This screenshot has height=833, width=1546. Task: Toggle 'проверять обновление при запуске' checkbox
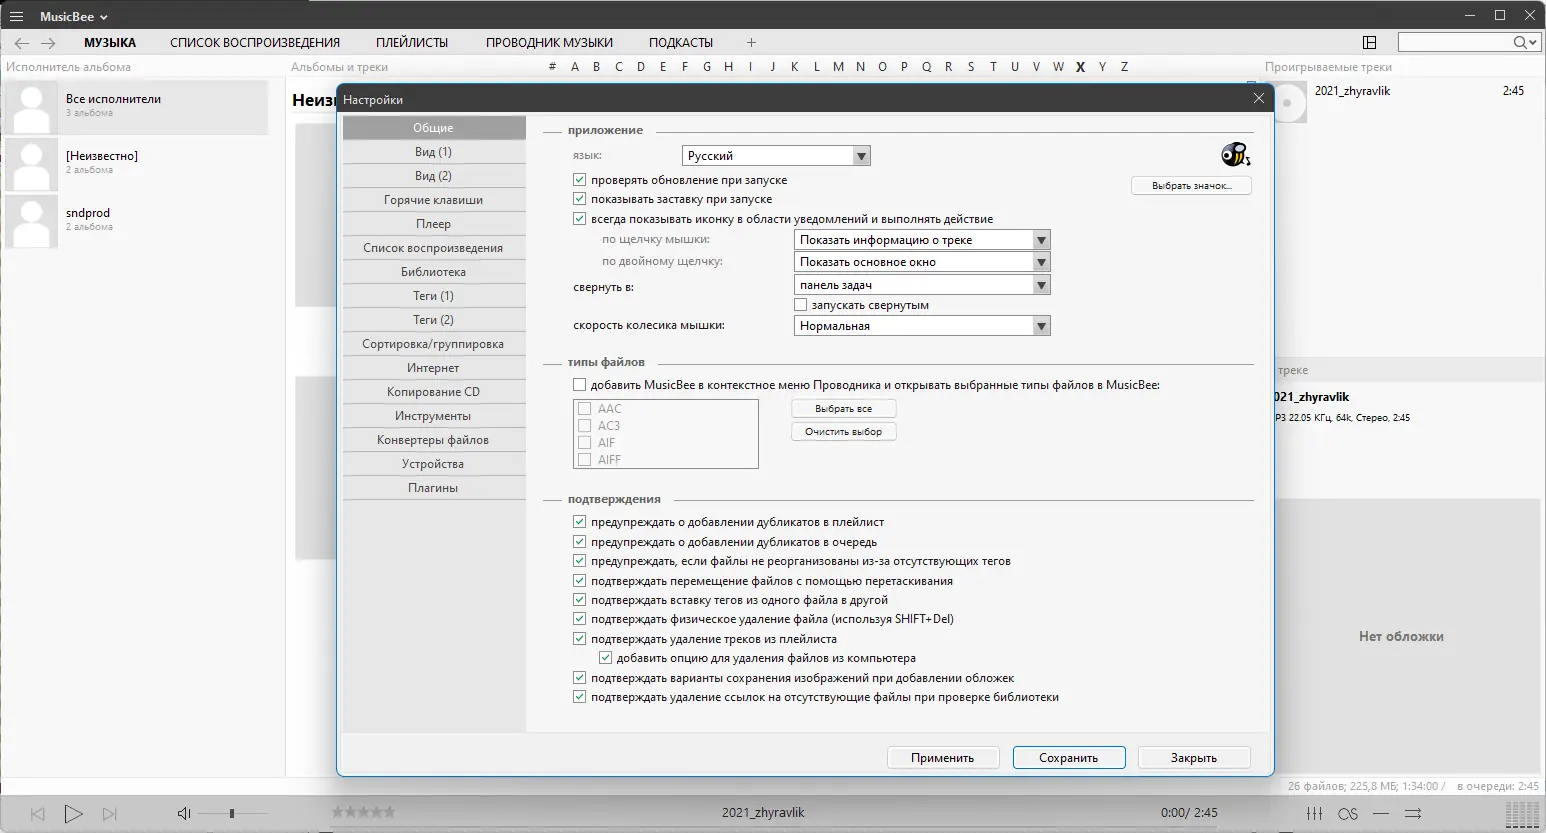579,180
